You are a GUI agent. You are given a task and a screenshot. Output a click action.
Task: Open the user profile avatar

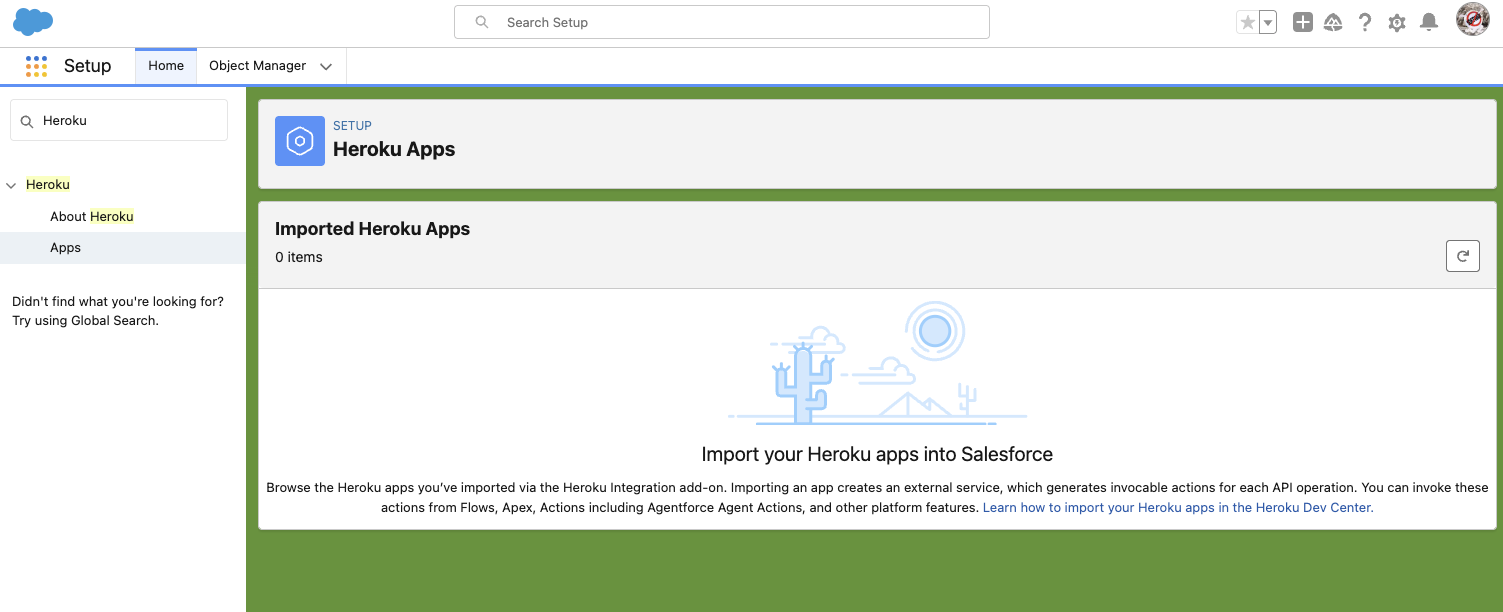point(1473,19)
